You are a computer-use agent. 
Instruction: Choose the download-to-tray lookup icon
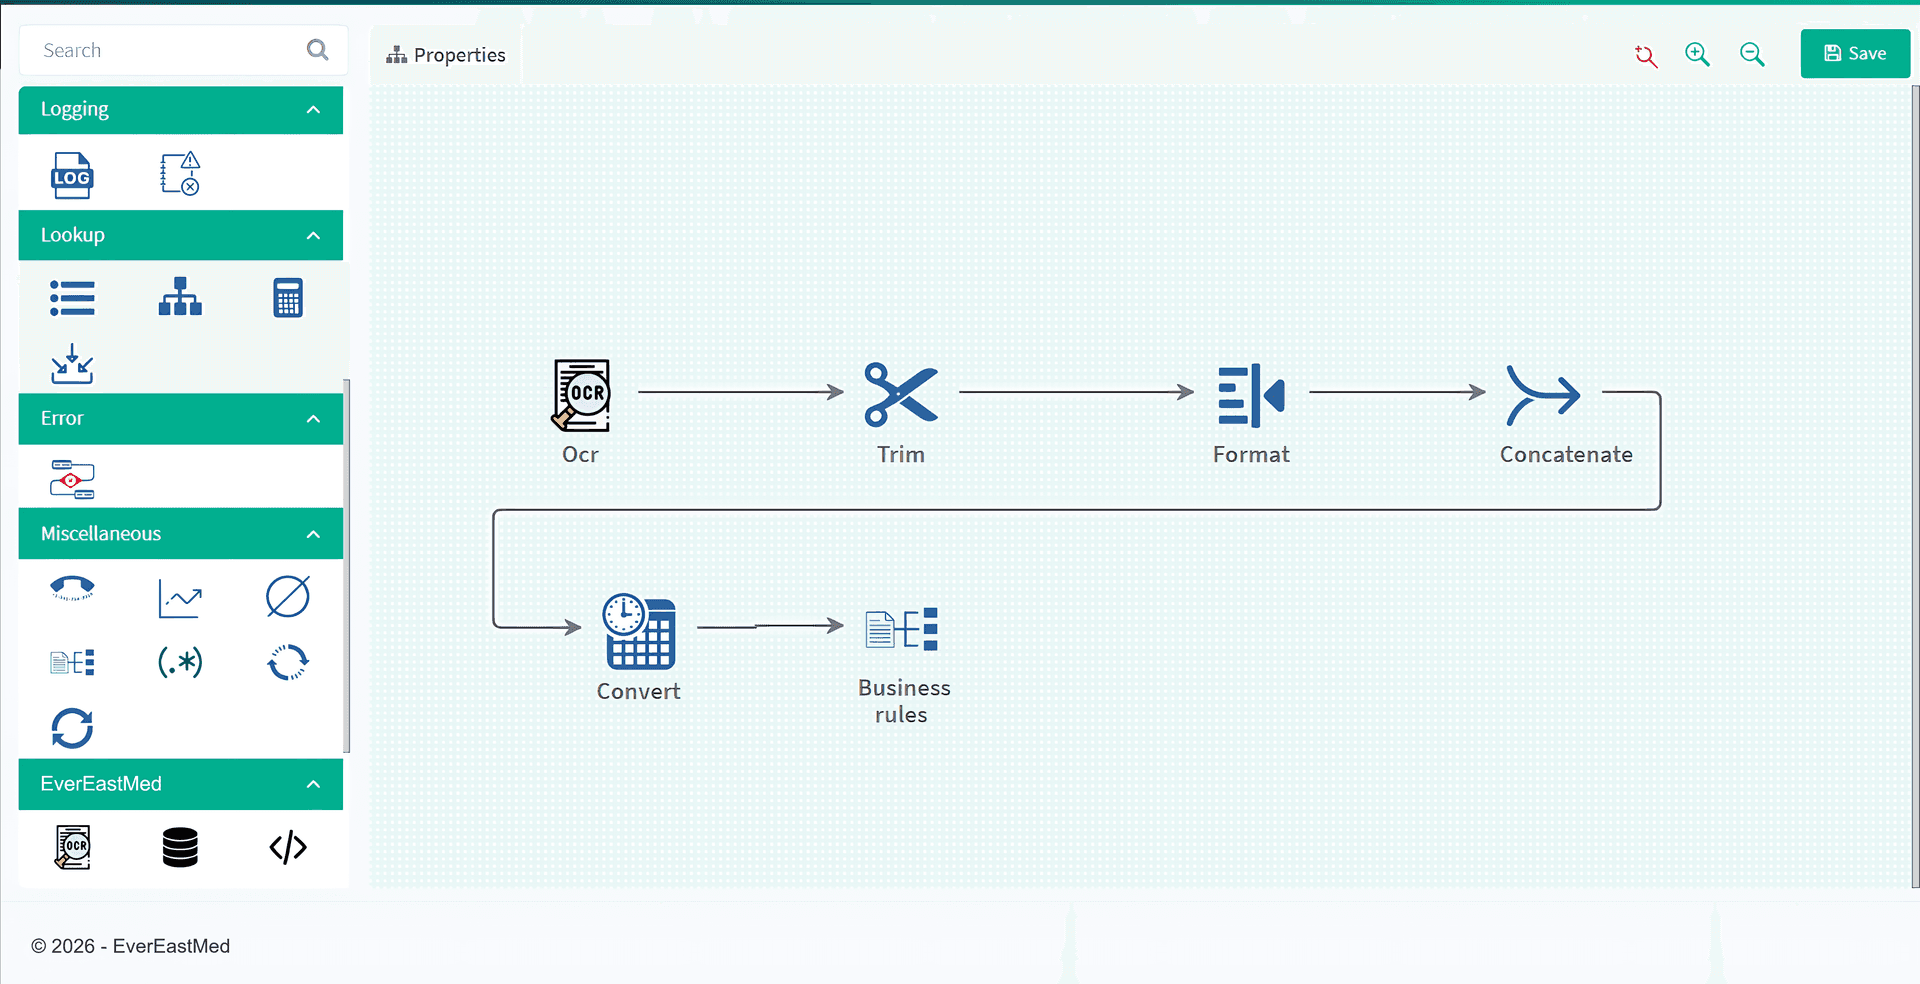(x=72, y=364)
